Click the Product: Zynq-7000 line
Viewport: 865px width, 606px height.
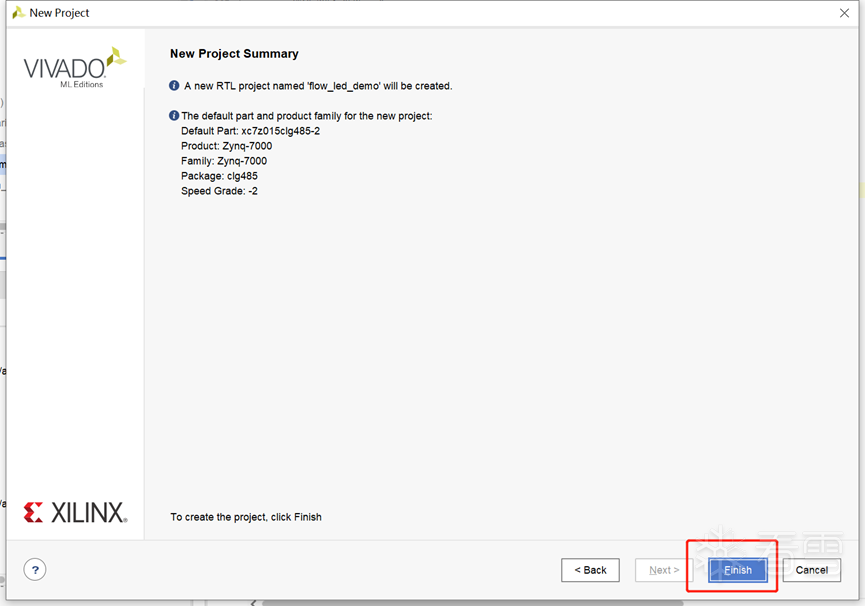[x=226, y=146]
